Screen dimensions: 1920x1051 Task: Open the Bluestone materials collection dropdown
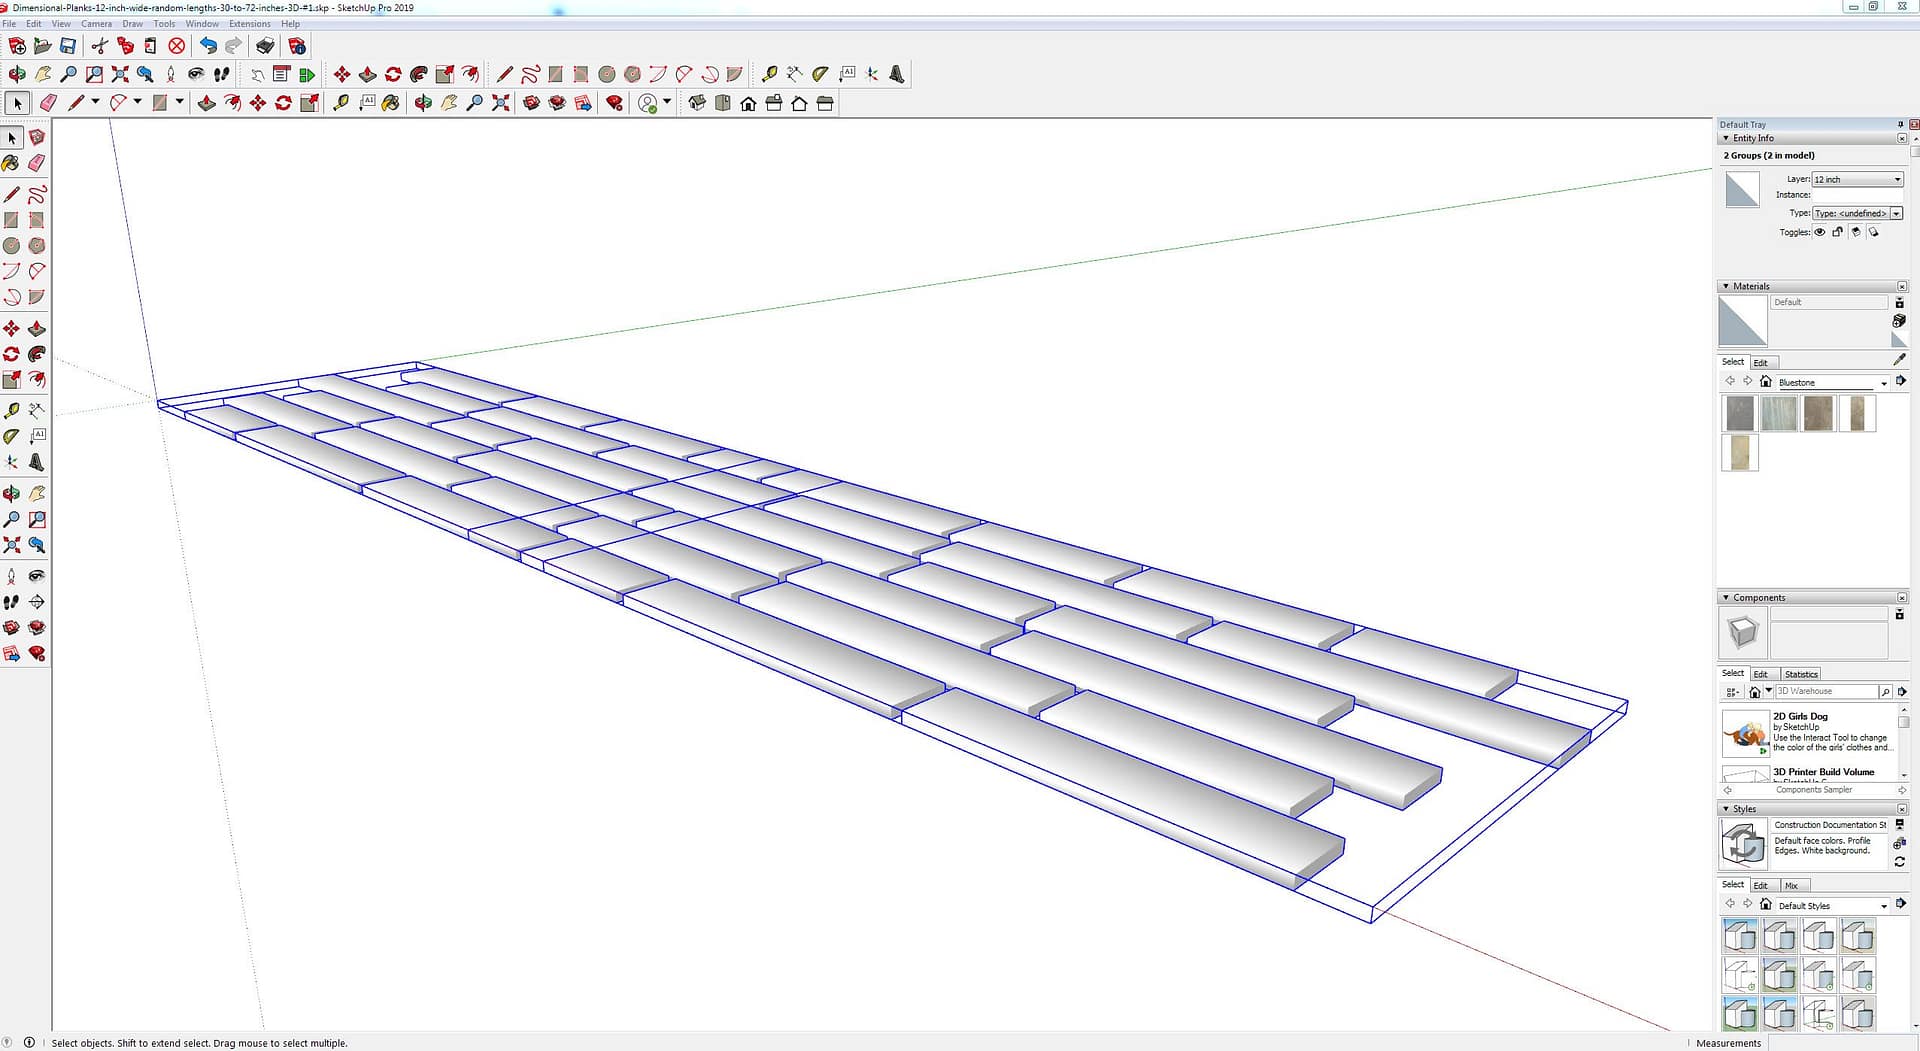coord(1883,383)
